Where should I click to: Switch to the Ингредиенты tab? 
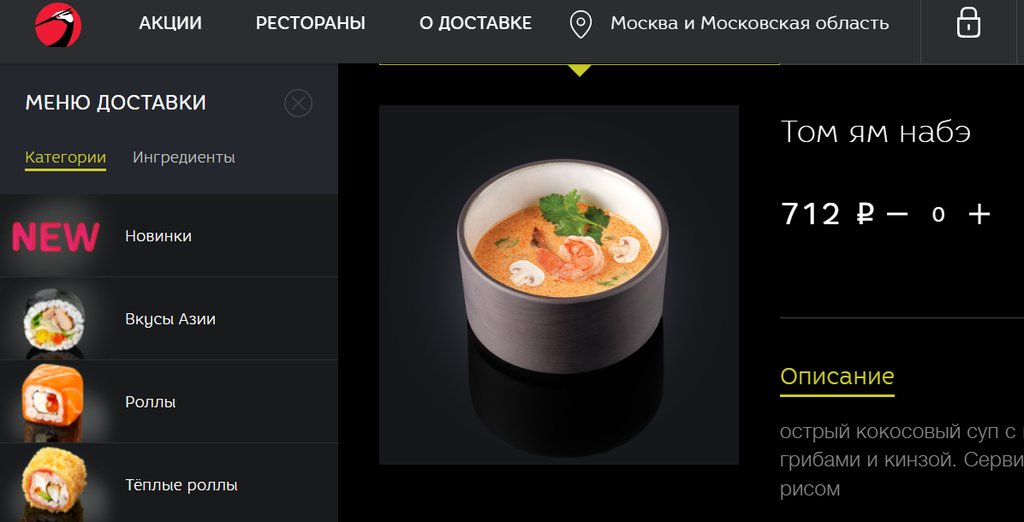point(184,157)
